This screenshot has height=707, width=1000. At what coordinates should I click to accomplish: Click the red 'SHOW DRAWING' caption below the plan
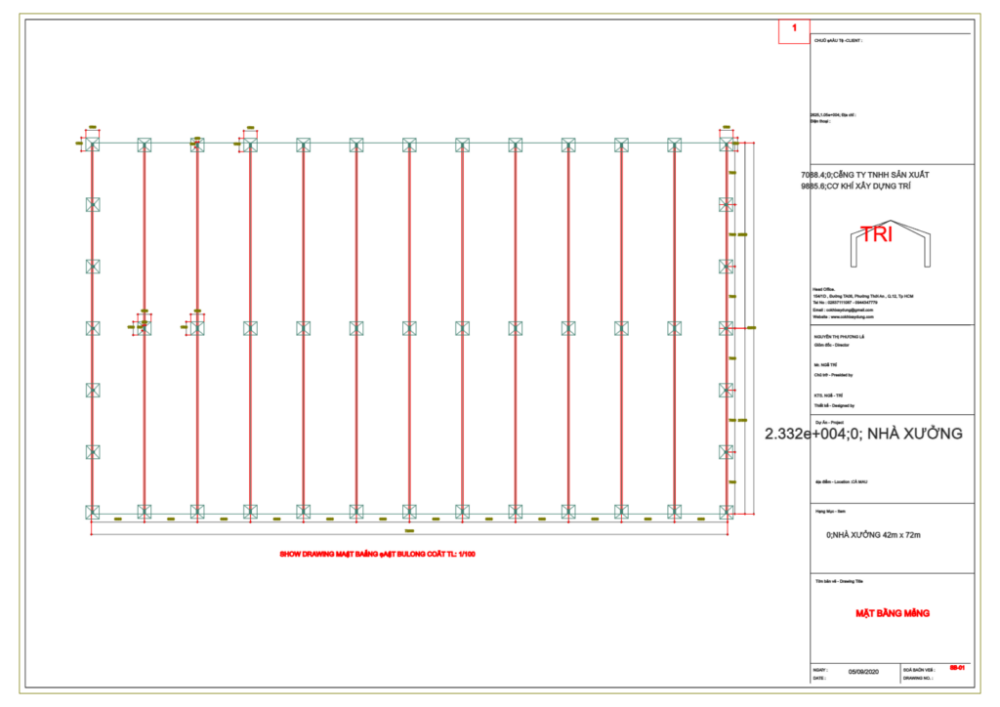(x=377, y=554)
